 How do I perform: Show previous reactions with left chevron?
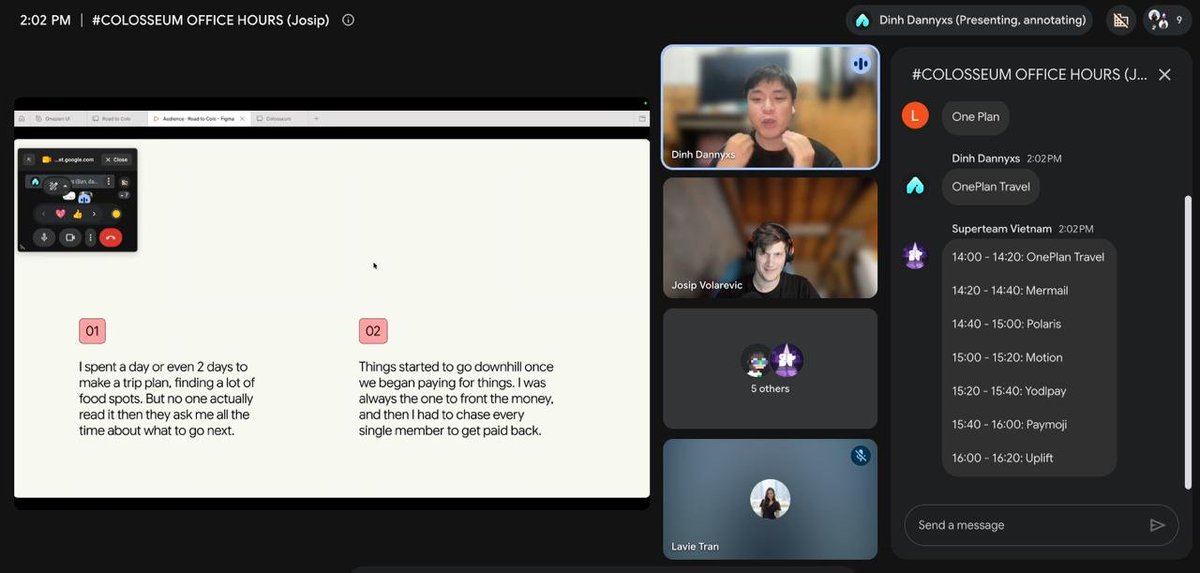tap(43, 214)
